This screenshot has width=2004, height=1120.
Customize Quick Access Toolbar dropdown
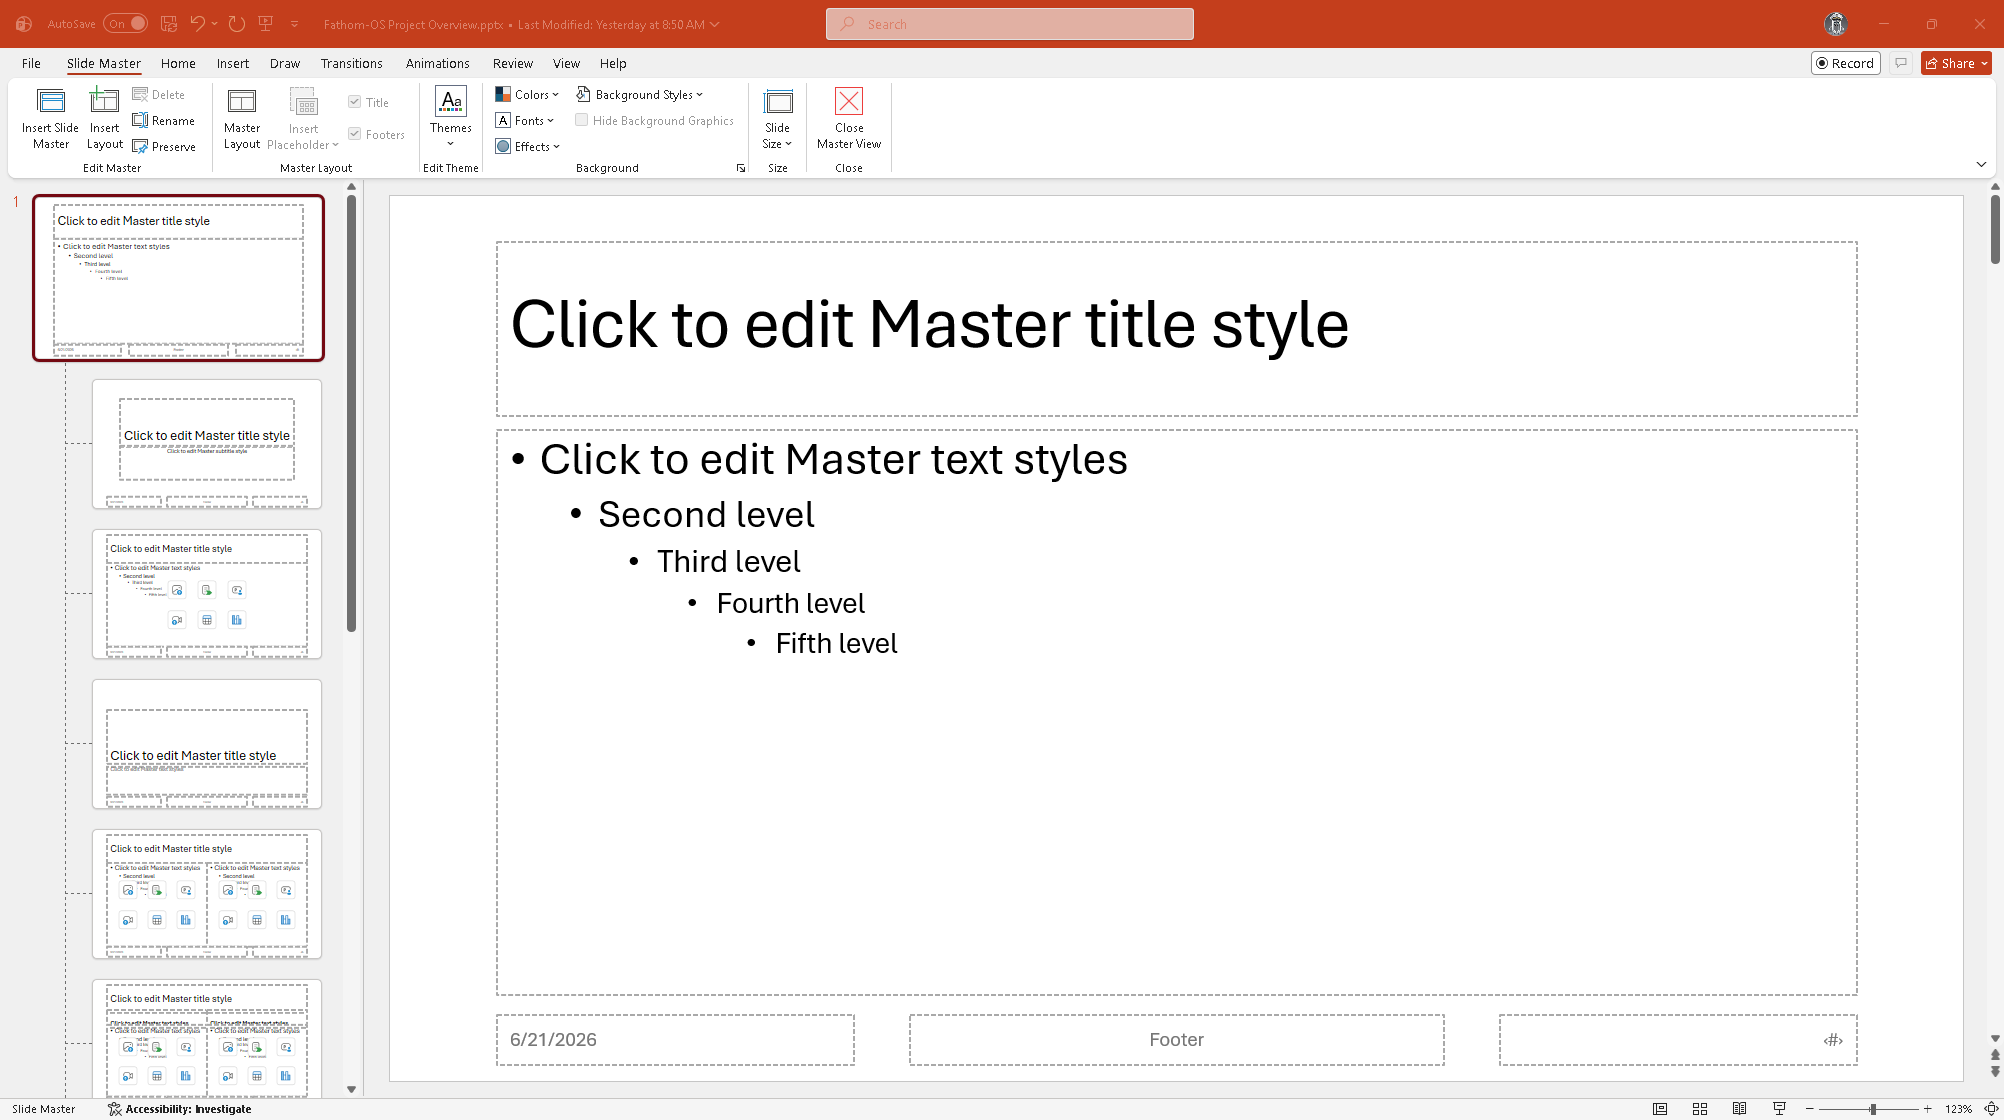[x=295, y=24]
